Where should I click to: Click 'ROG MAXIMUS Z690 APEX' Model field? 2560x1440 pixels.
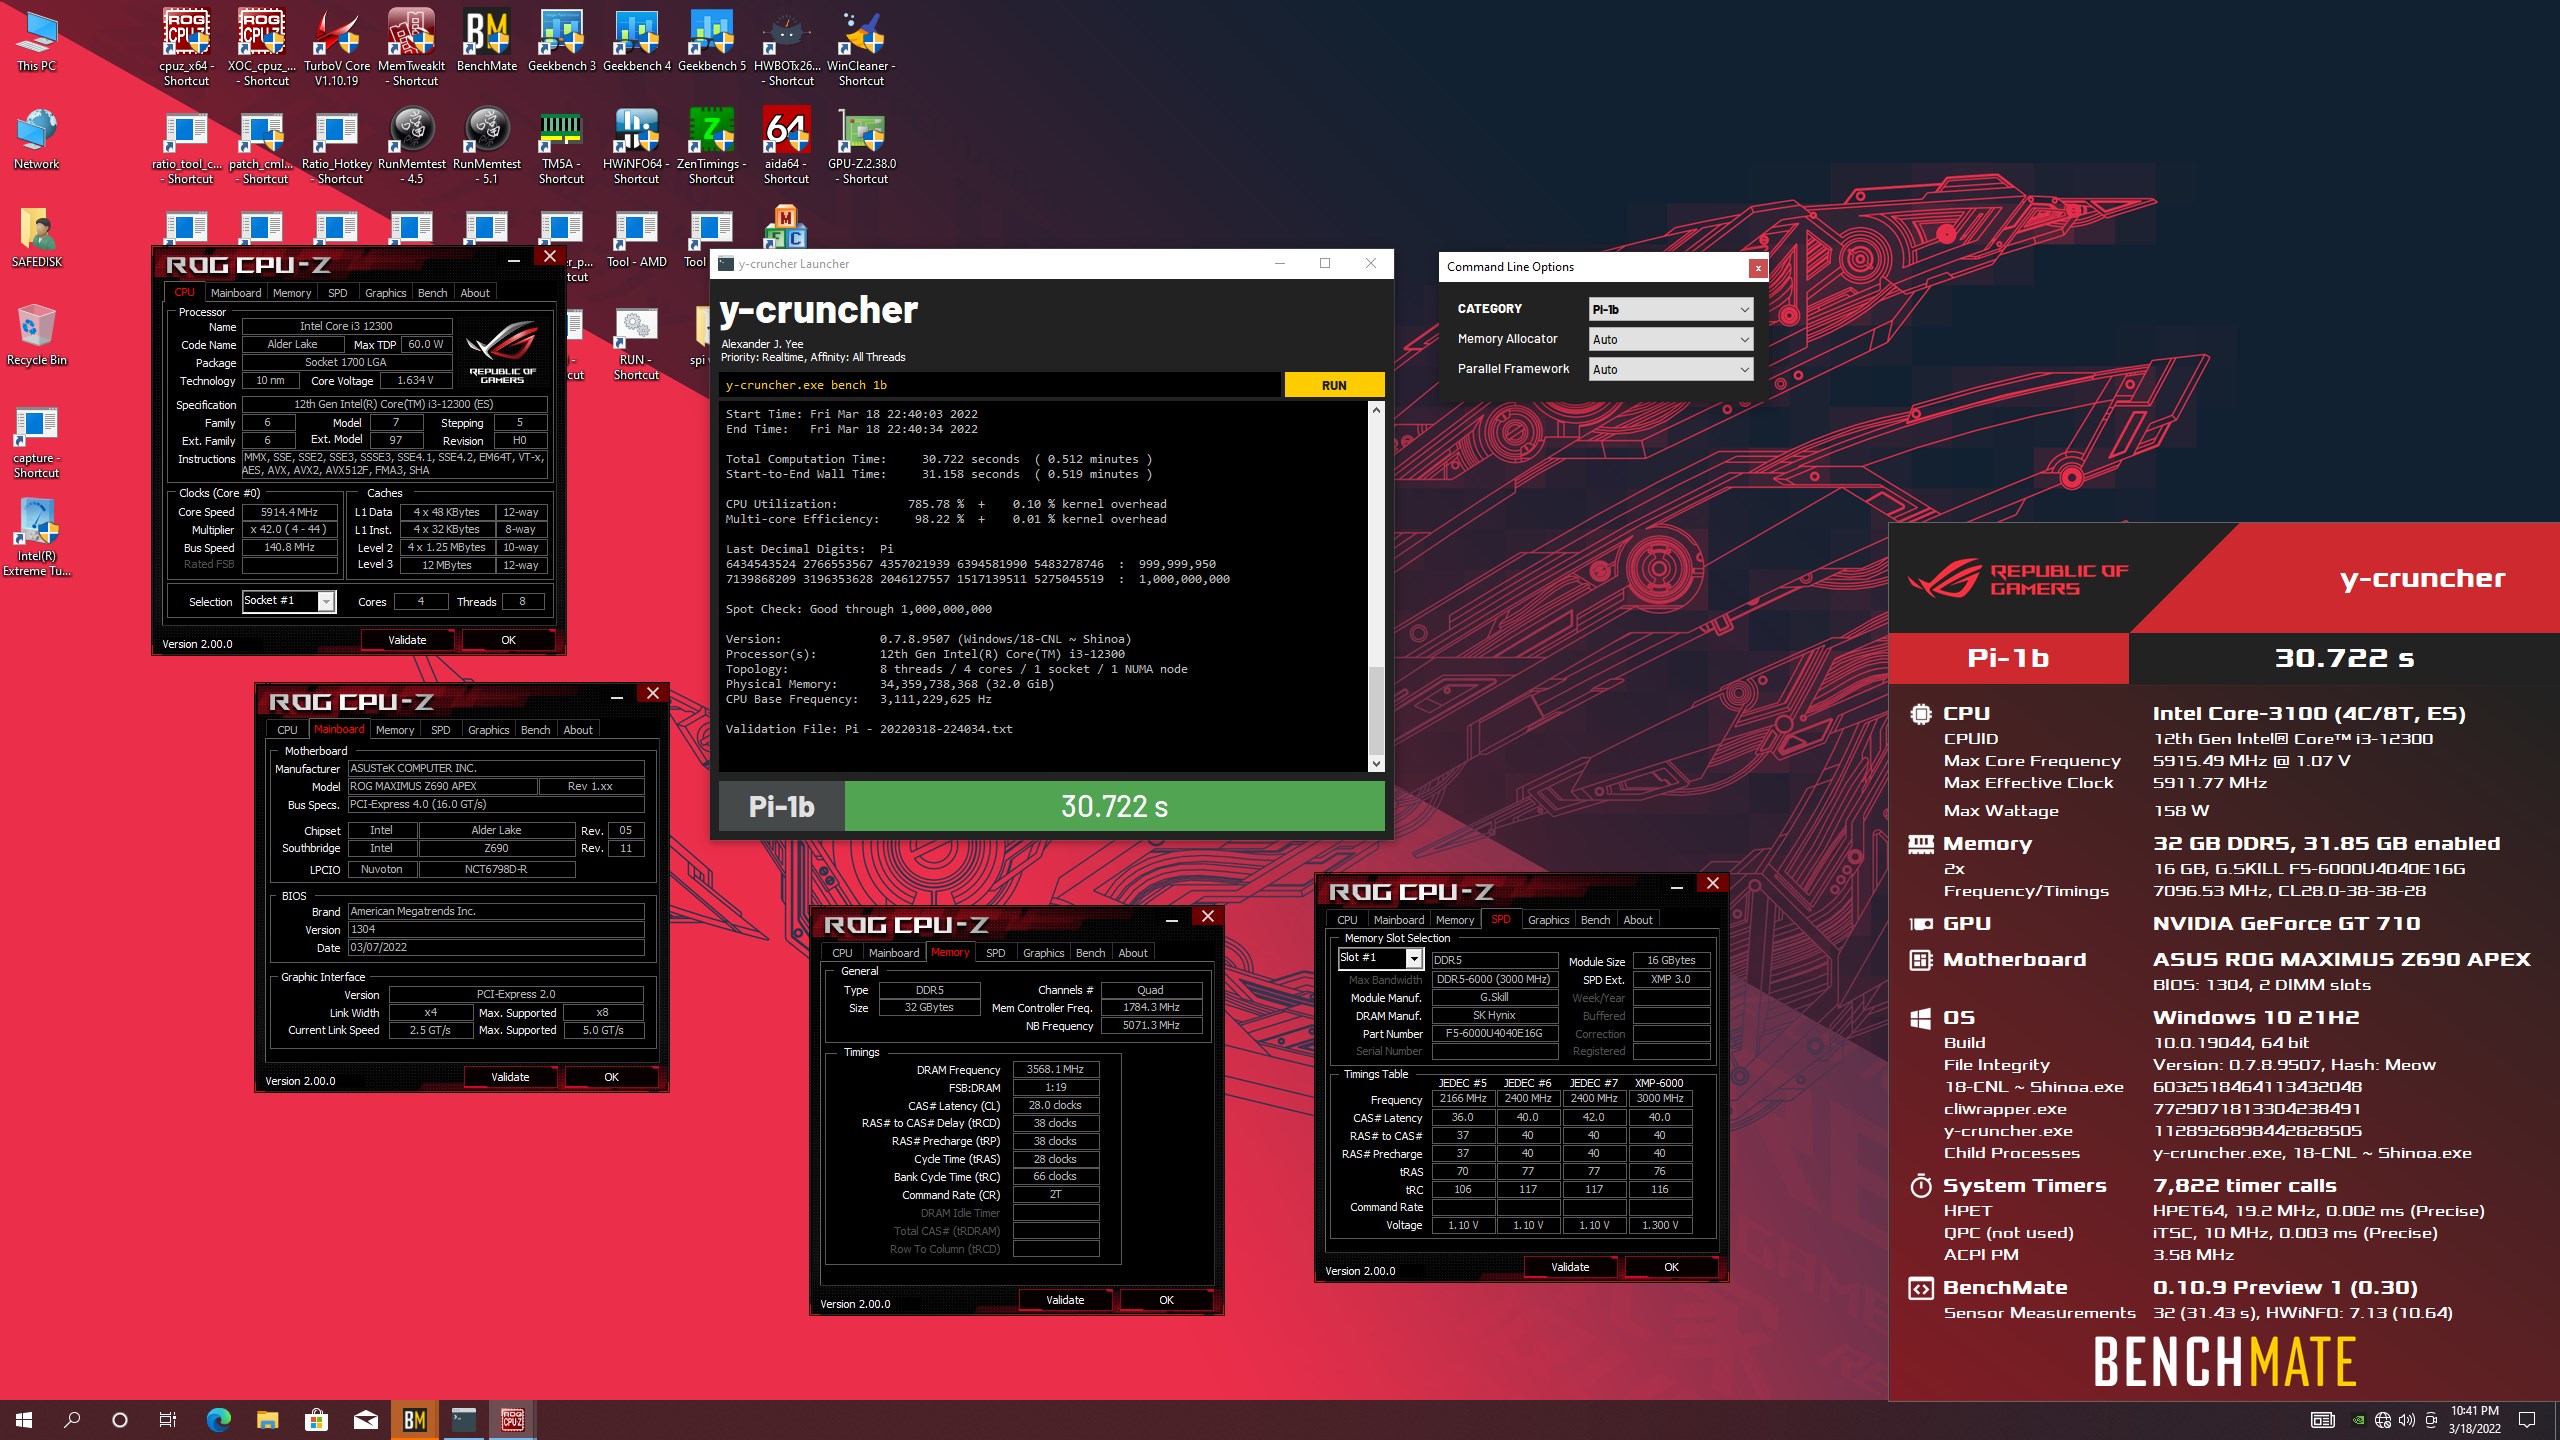point(442,786)
